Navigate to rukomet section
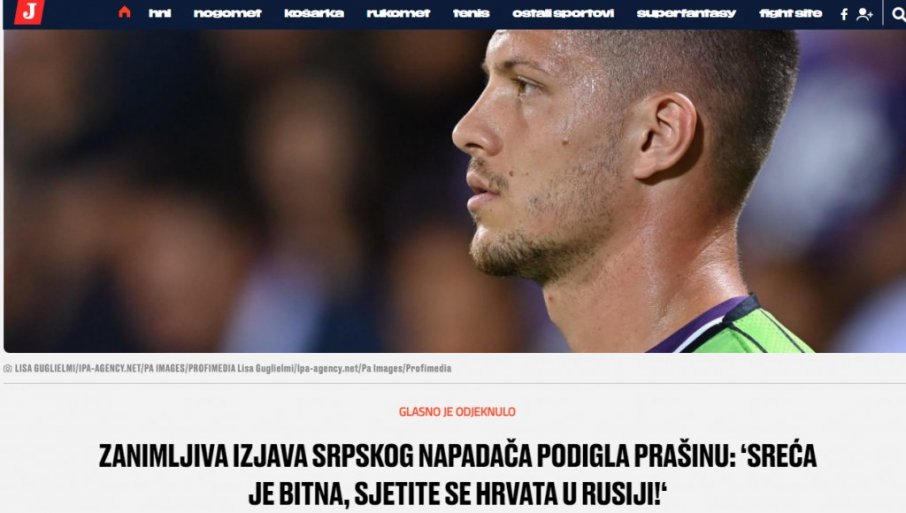The width and height of the screenshot is (906, 513). (398, 13)
